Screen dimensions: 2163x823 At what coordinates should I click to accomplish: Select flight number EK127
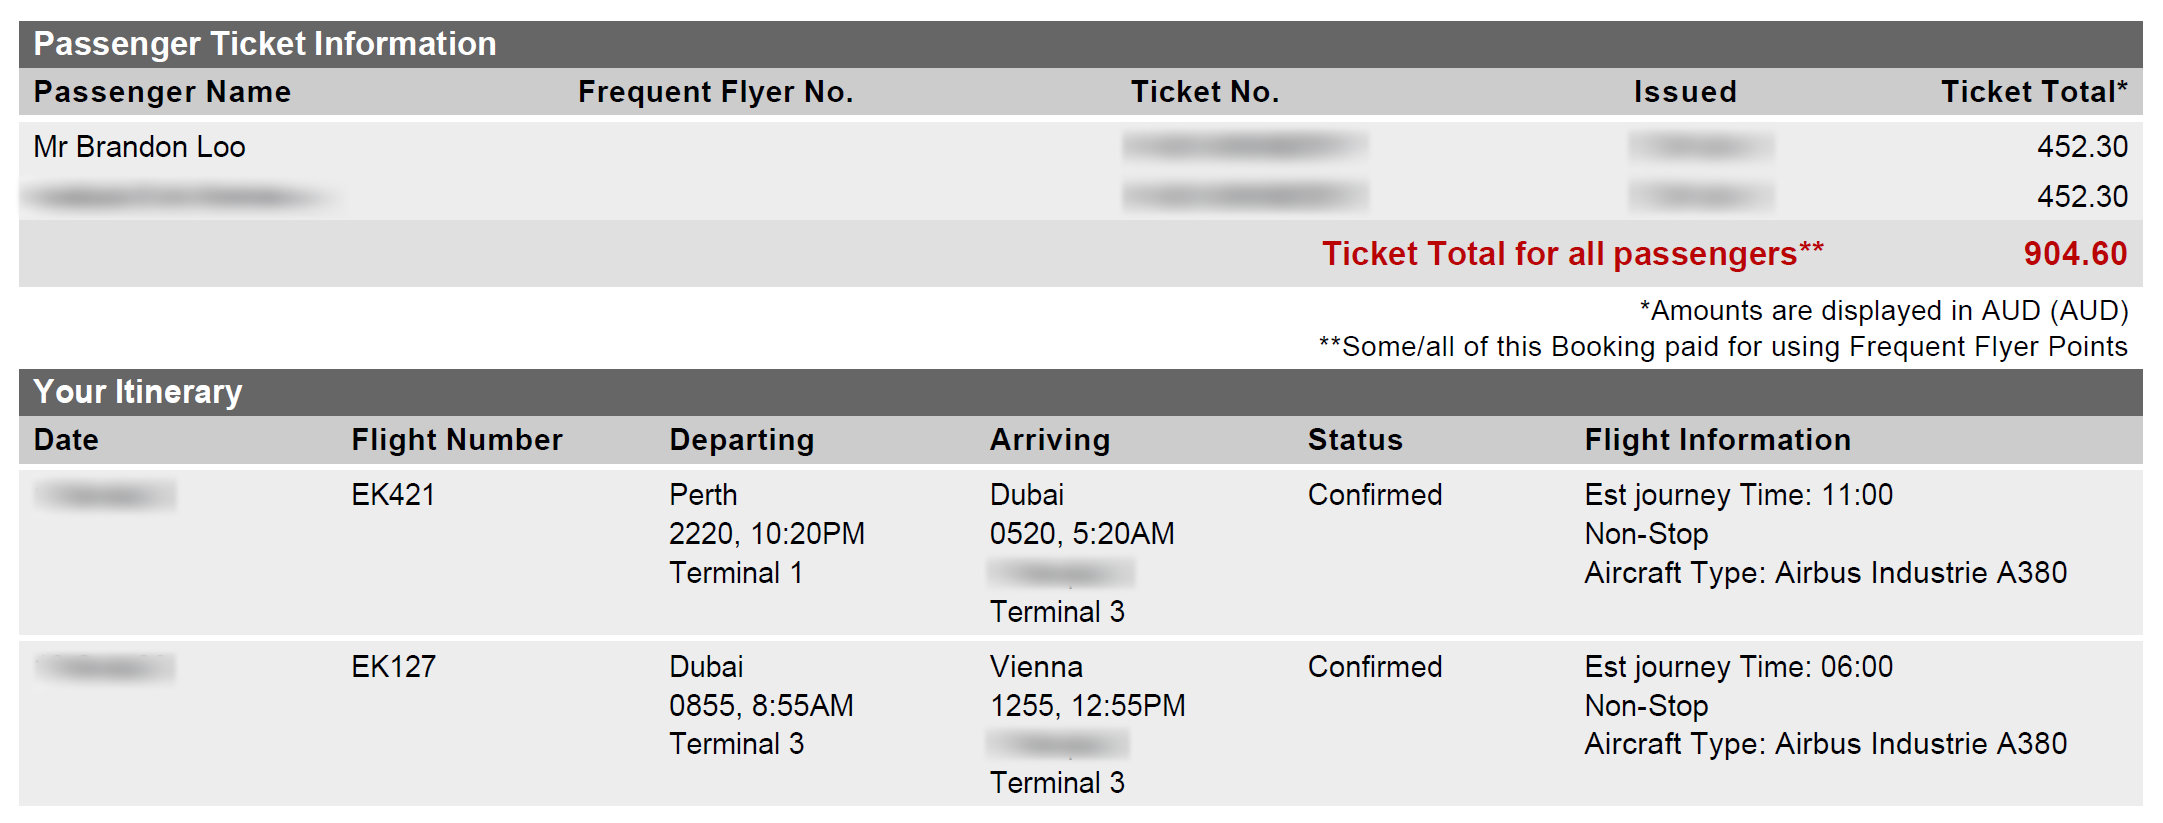point(393,667)
